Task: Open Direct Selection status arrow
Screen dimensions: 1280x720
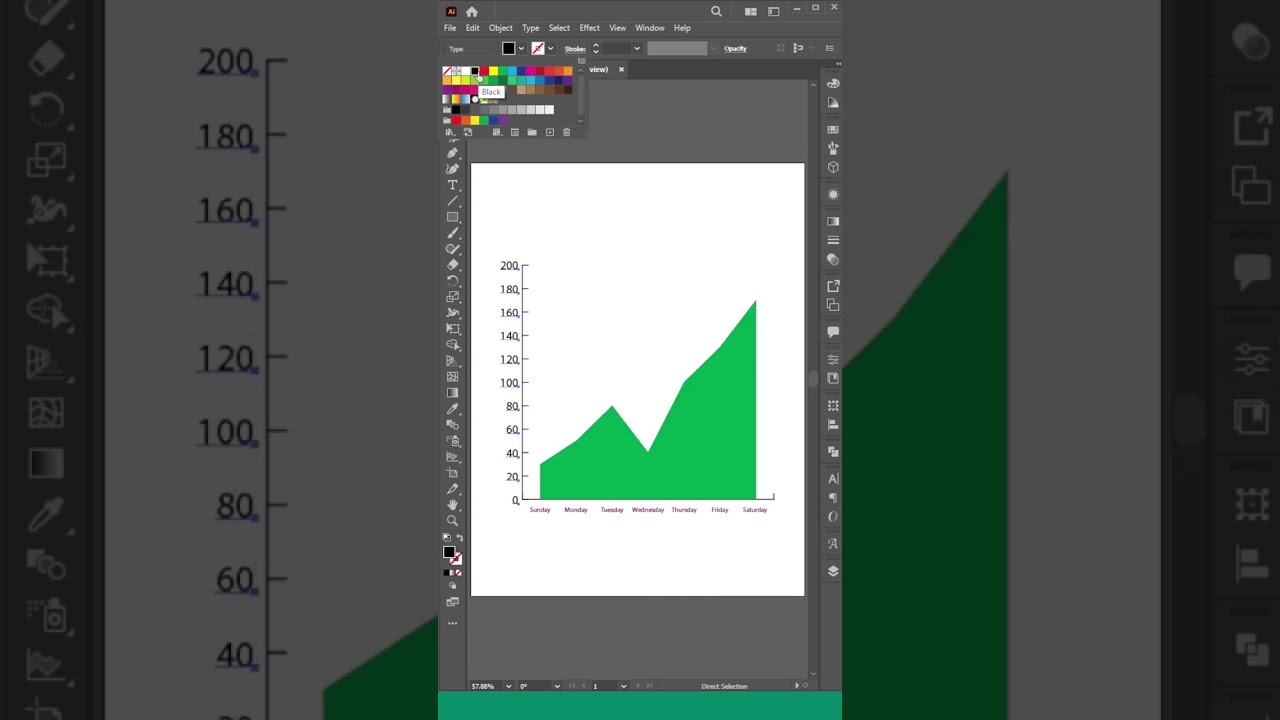Action: coord(797,686)
